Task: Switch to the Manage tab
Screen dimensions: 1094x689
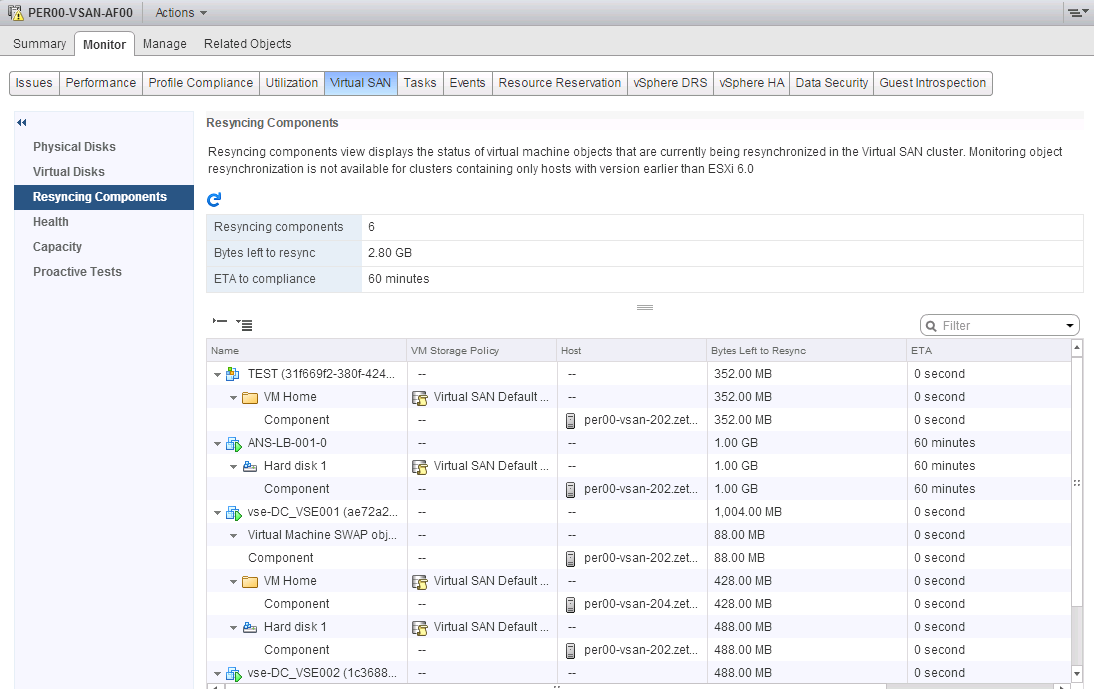Action: click(x=165, y=43)
